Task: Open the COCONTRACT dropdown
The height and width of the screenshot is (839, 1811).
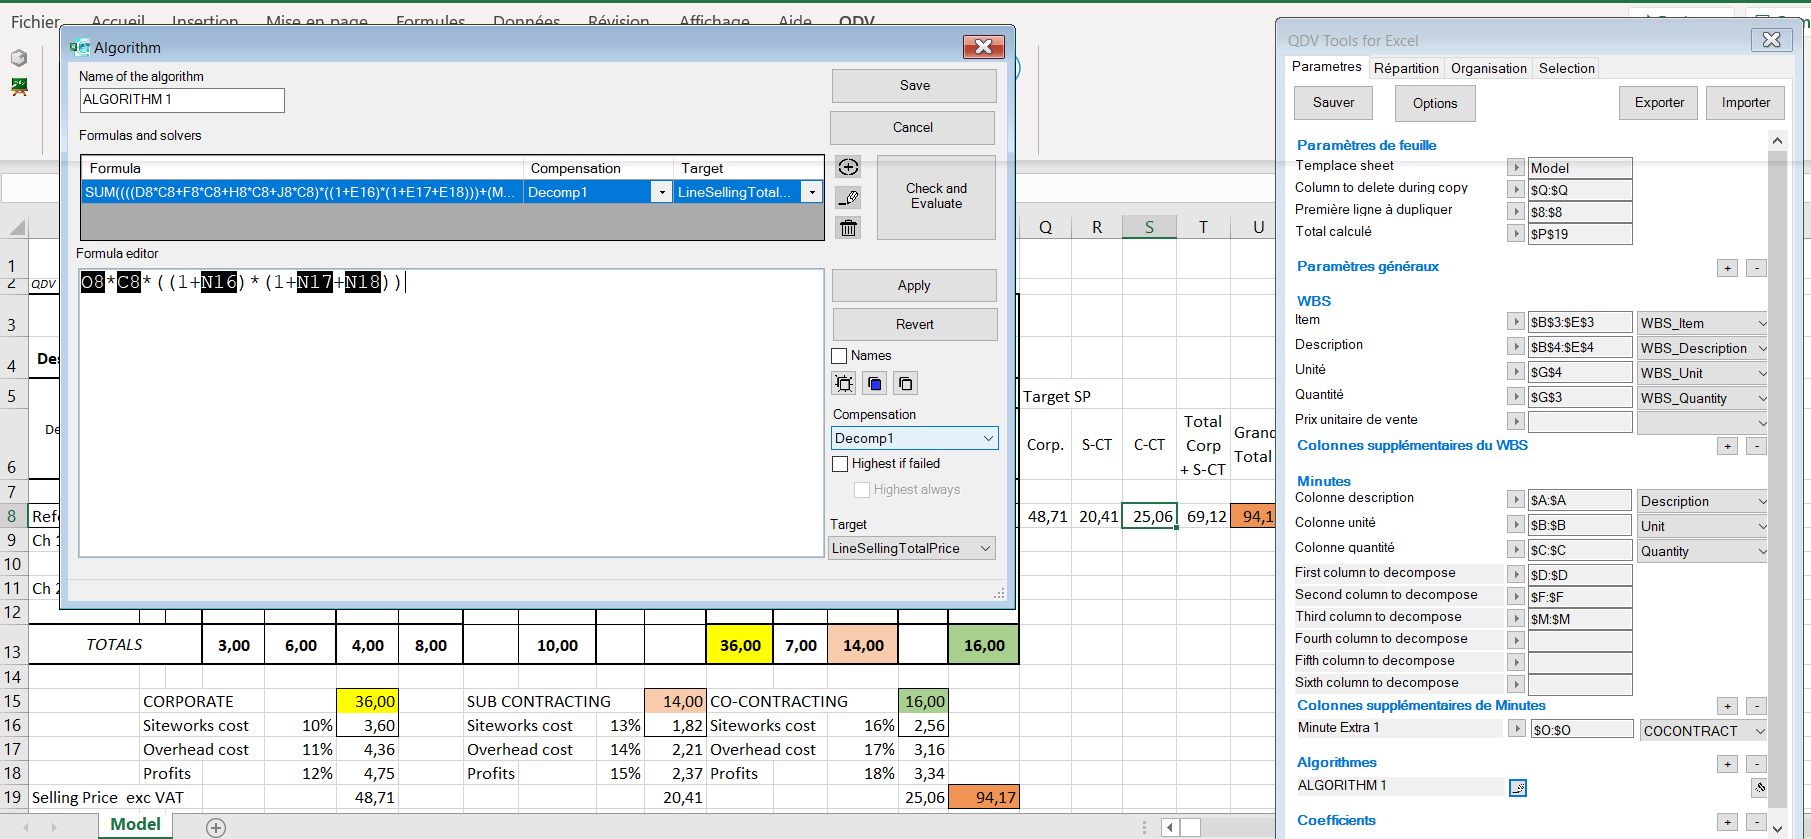Action: coord(1703,730)
